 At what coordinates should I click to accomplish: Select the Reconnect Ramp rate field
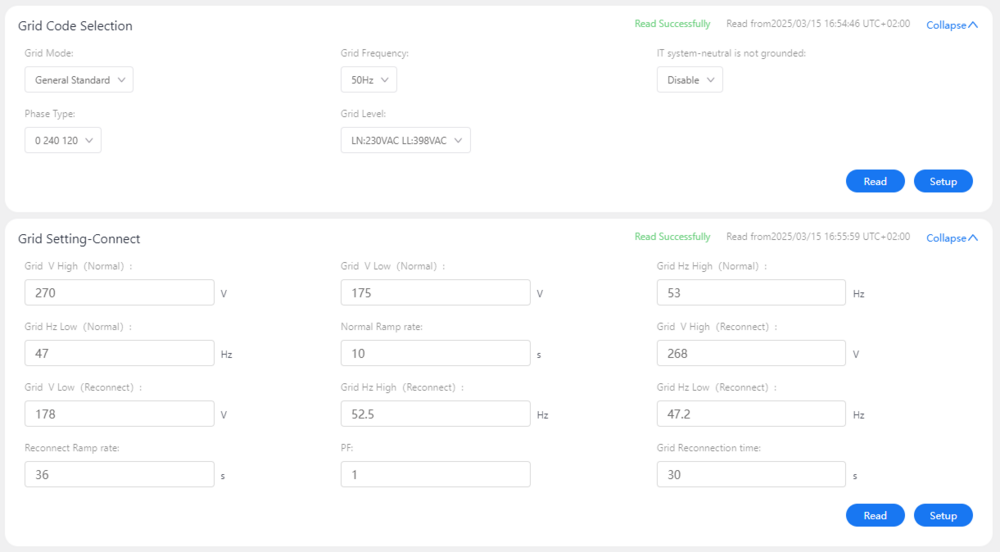point(119,474)
